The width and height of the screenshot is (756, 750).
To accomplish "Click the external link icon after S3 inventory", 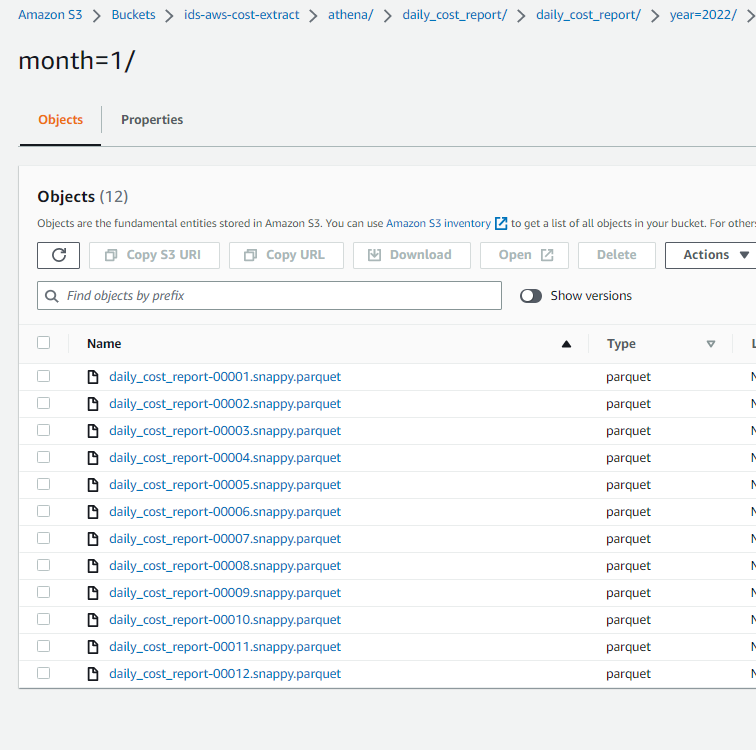I will tap(501, 223).
